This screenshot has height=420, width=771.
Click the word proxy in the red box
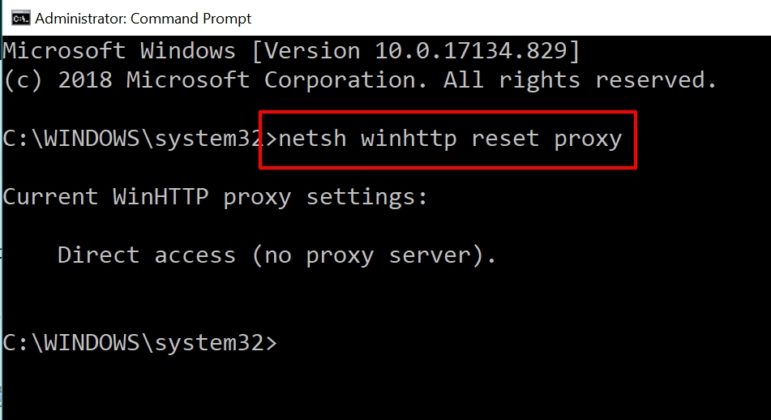(588, 140)
